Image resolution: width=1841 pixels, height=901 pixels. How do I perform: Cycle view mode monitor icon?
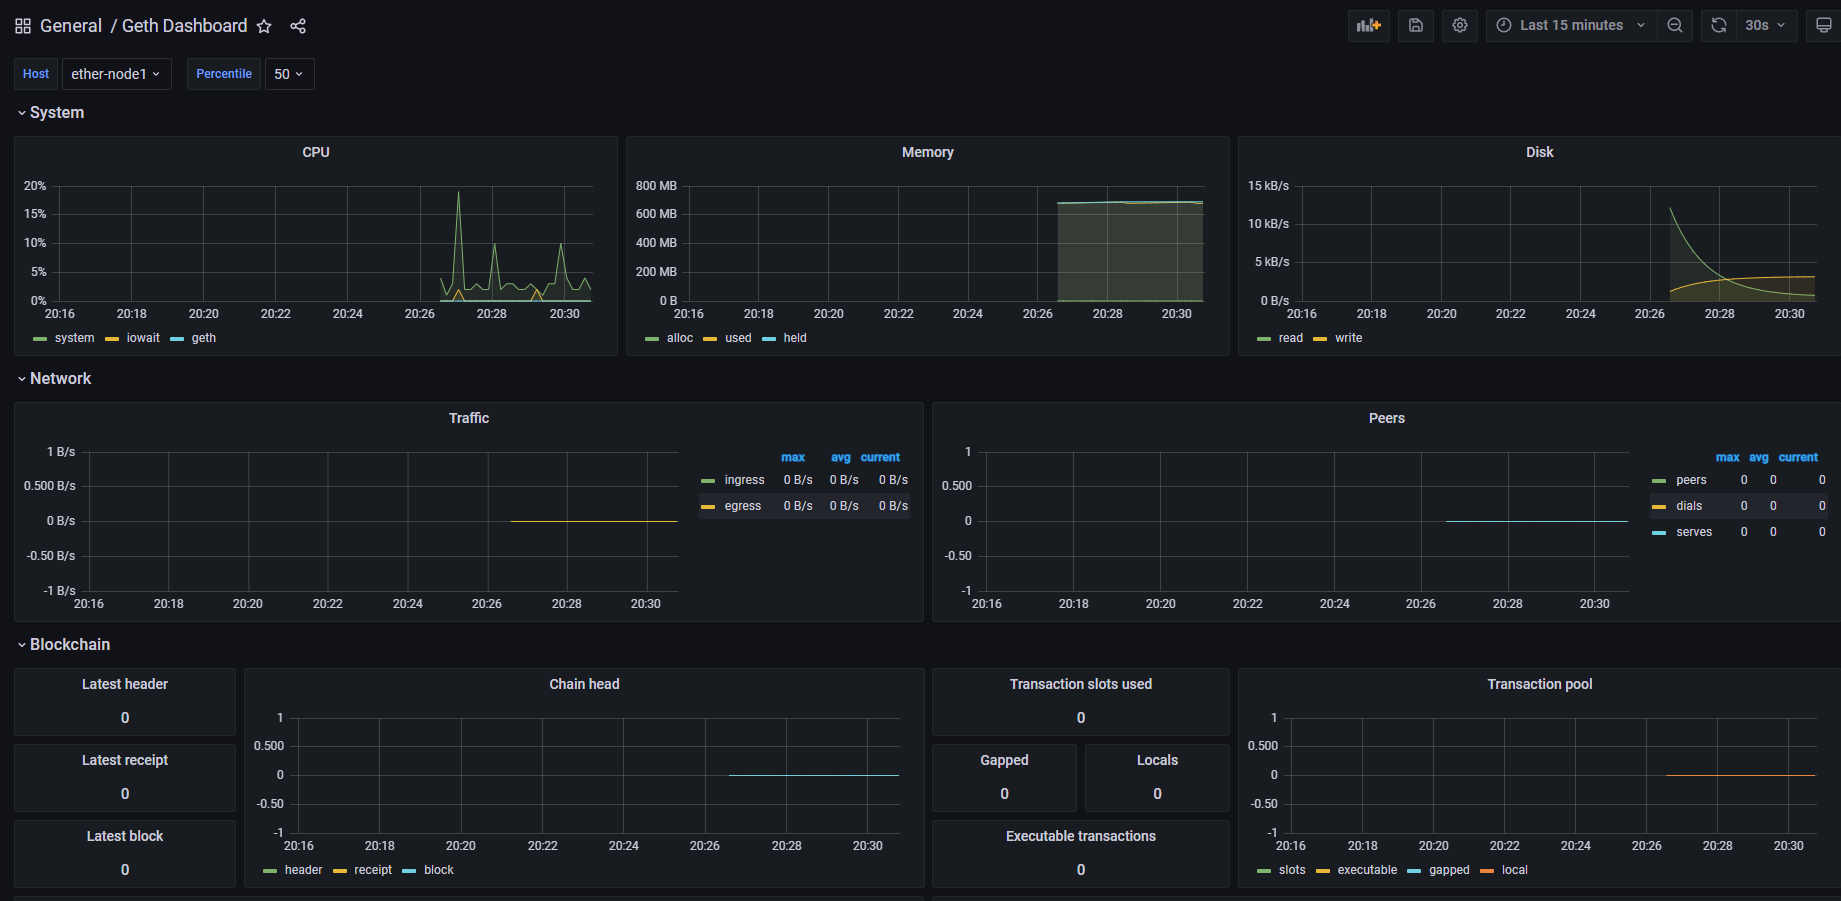click(1823, 25)
